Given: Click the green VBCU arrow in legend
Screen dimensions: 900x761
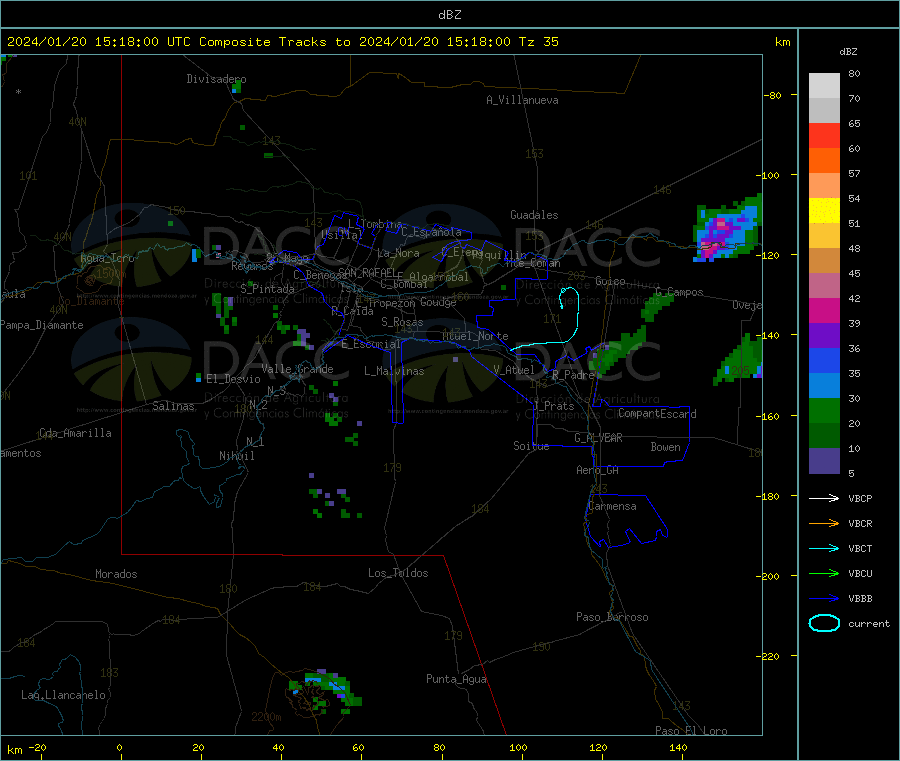Looking at the screenshot, I should (824, 573).
